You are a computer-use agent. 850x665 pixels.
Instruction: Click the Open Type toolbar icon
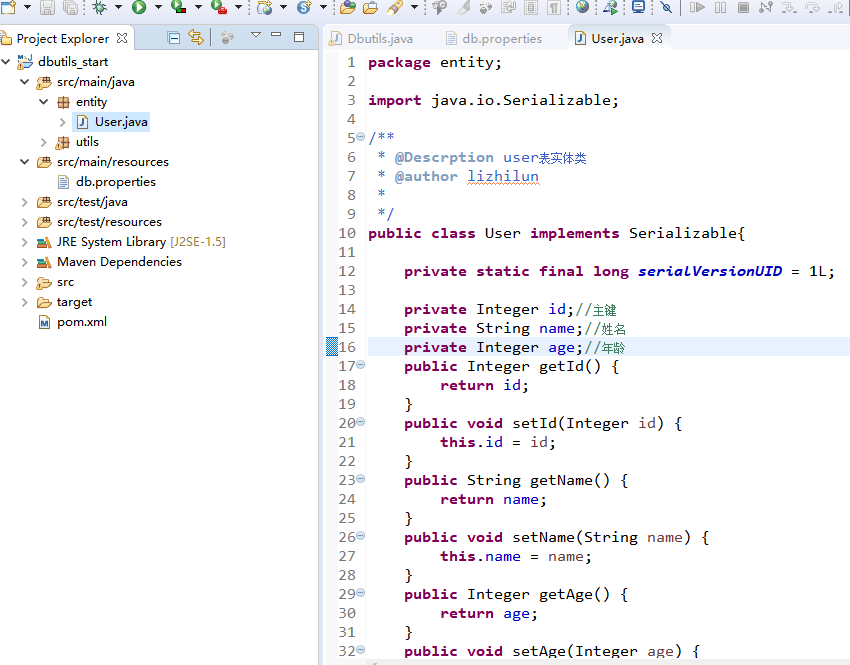coord(347,7)
